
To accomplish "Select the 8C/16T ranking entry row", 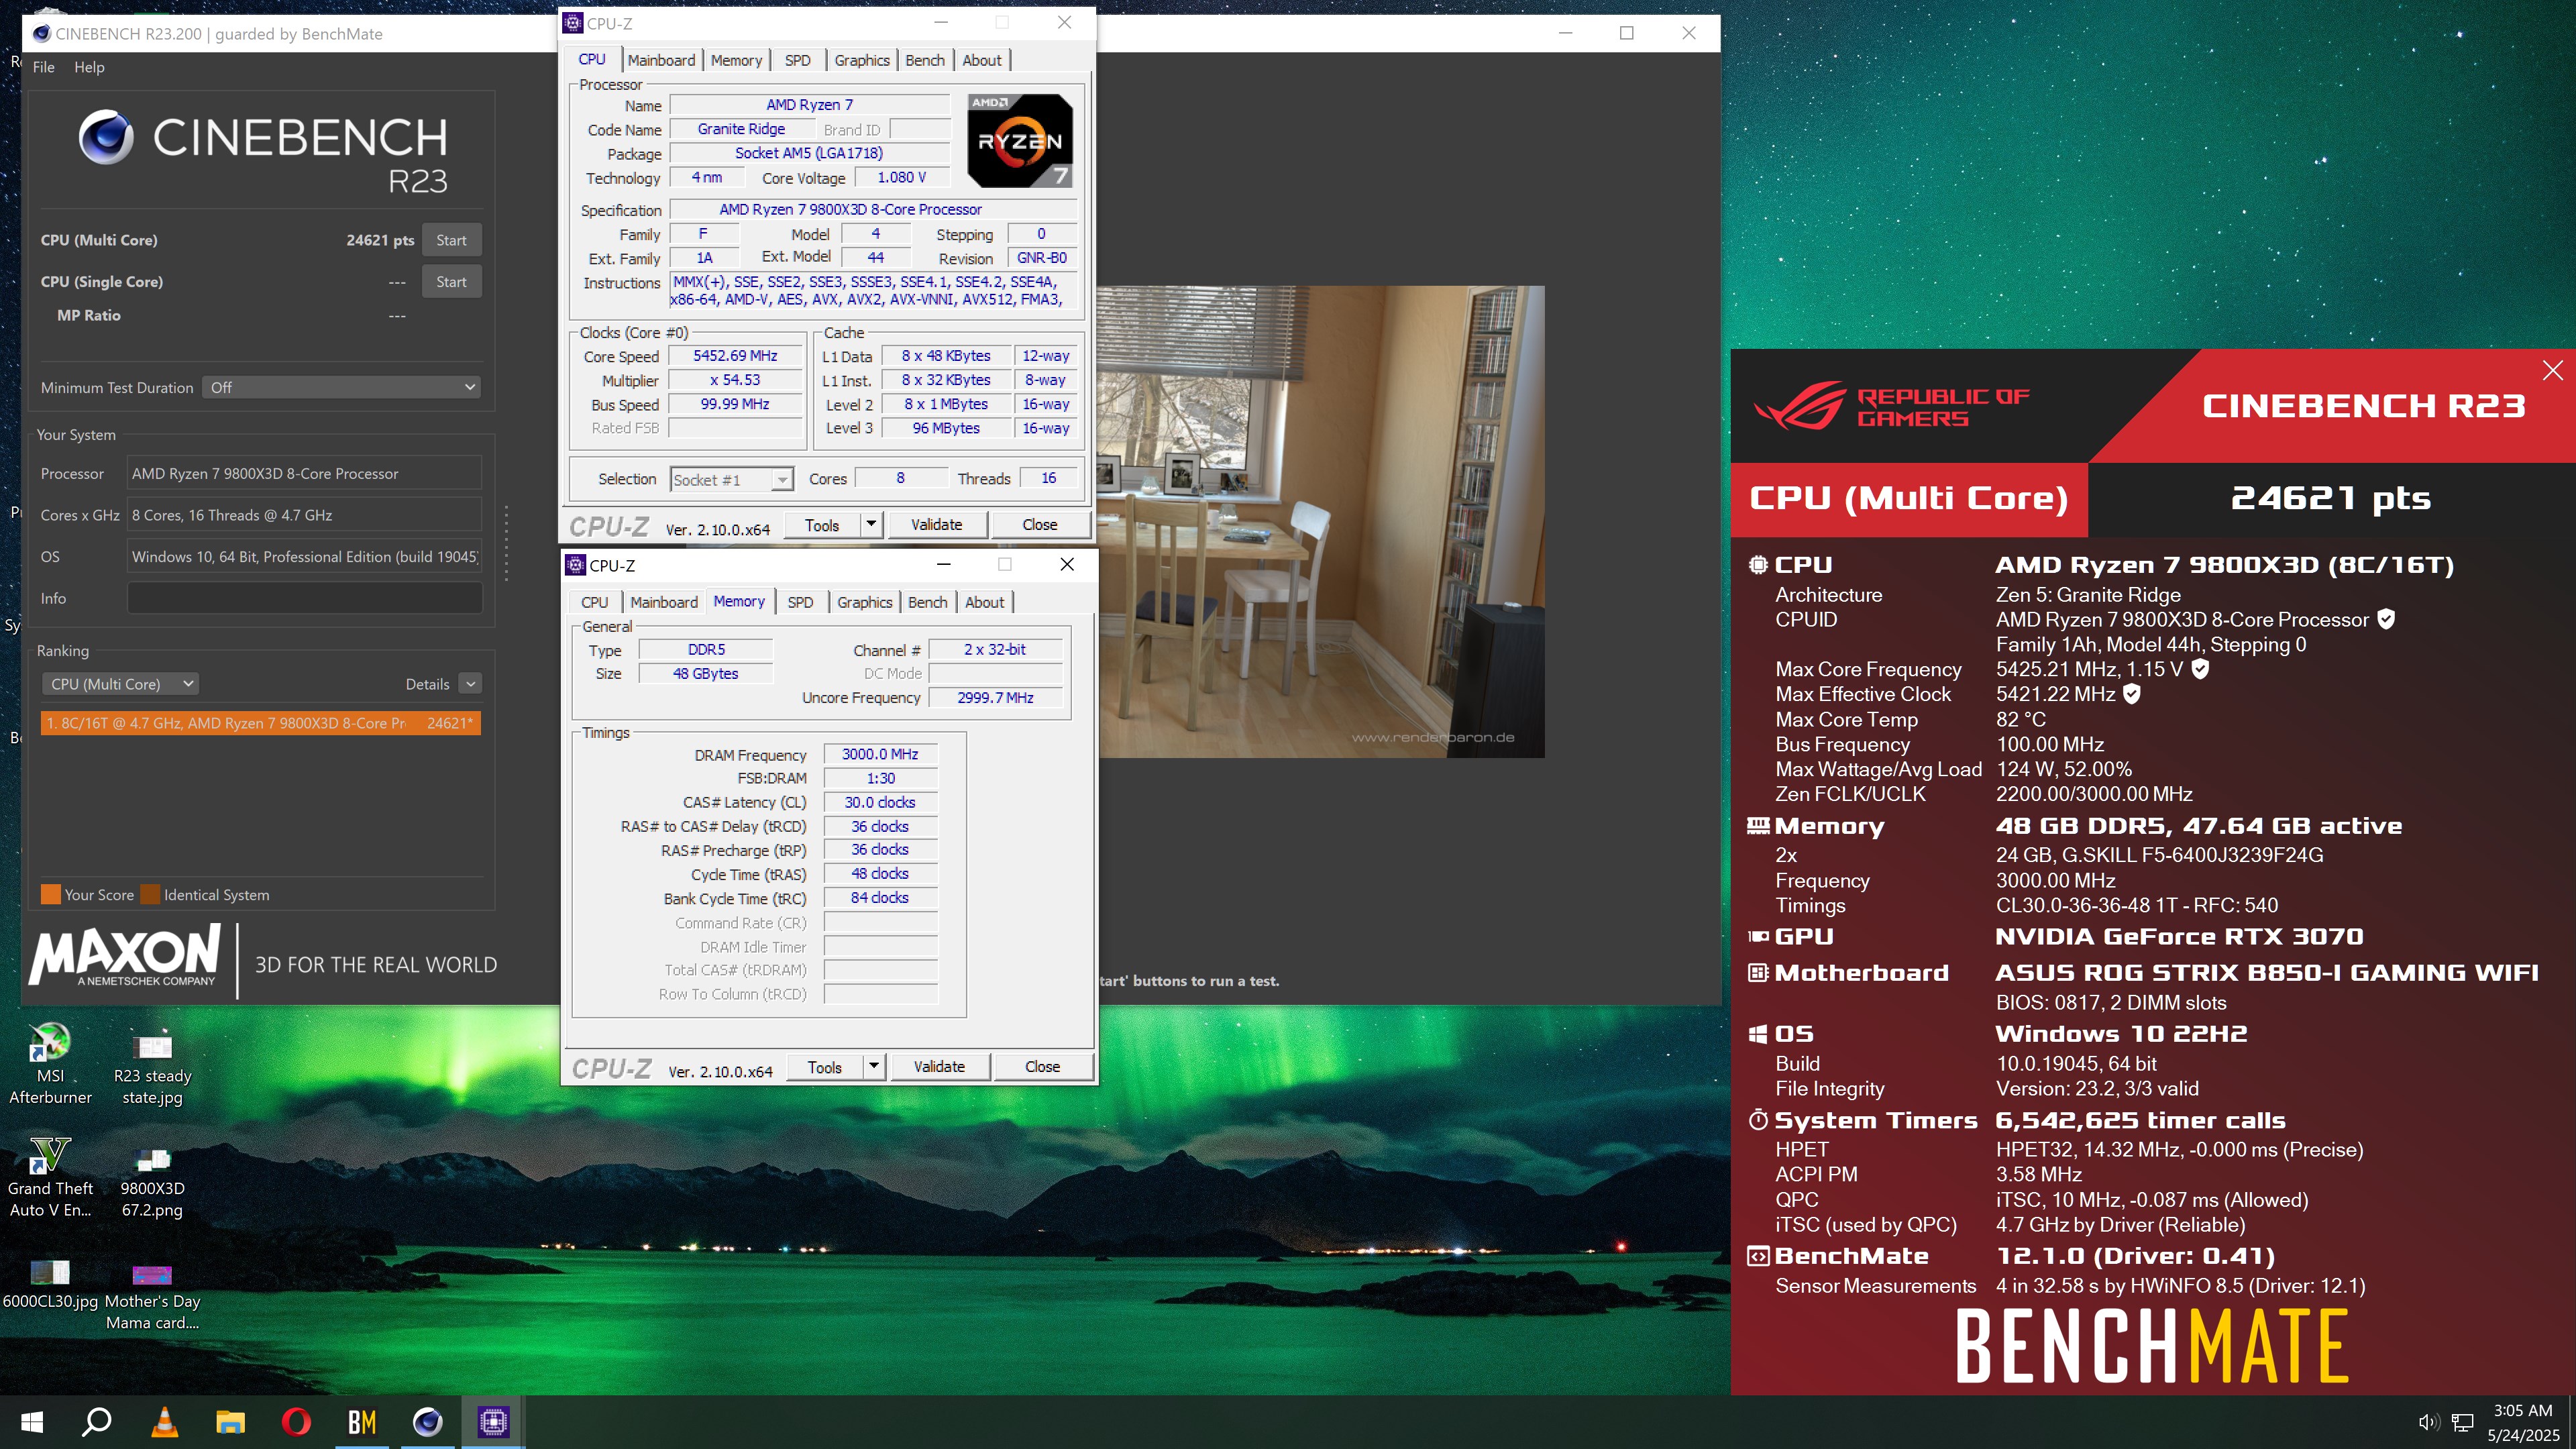I will coord(260,723).
